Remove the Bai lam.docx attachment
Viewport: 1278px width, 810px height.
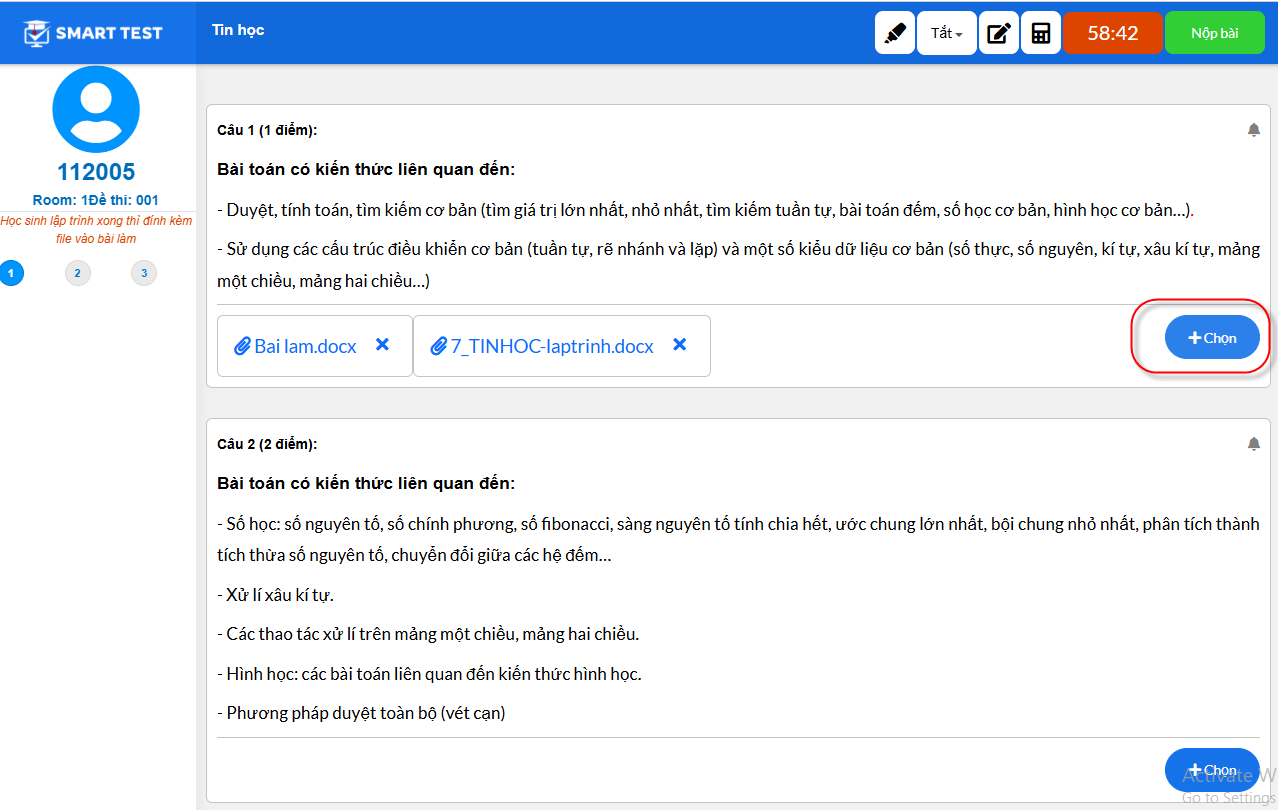click(x=382, y=344)
